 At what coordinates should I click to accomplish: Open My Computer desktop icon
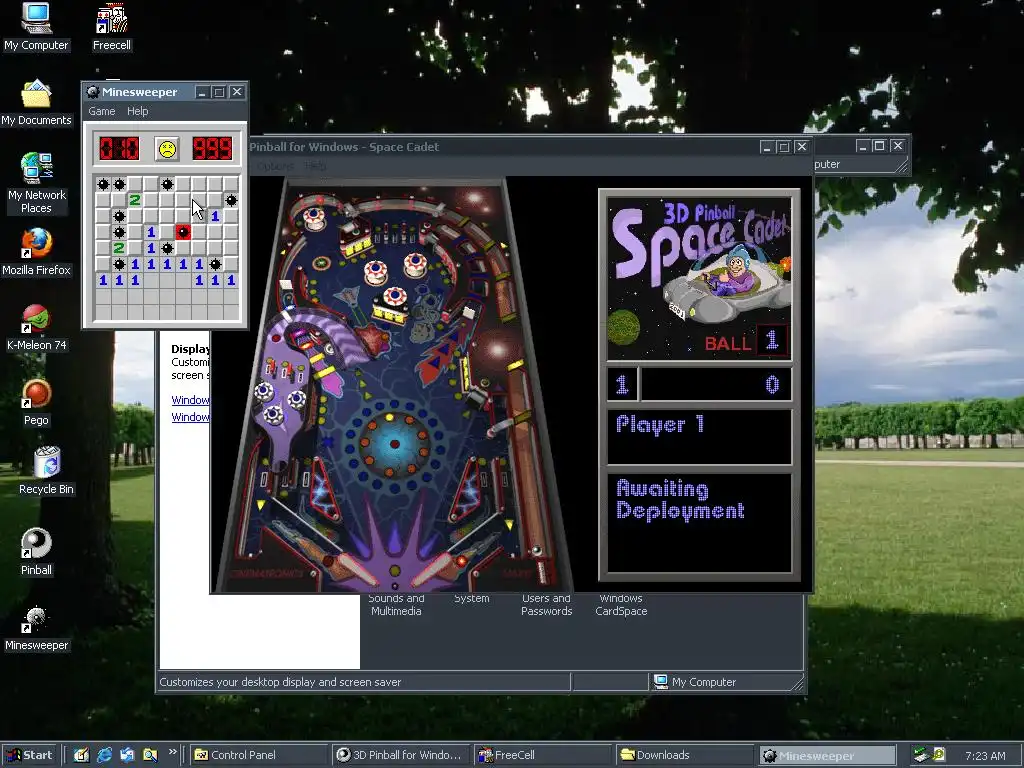click(x=36, y=27)
